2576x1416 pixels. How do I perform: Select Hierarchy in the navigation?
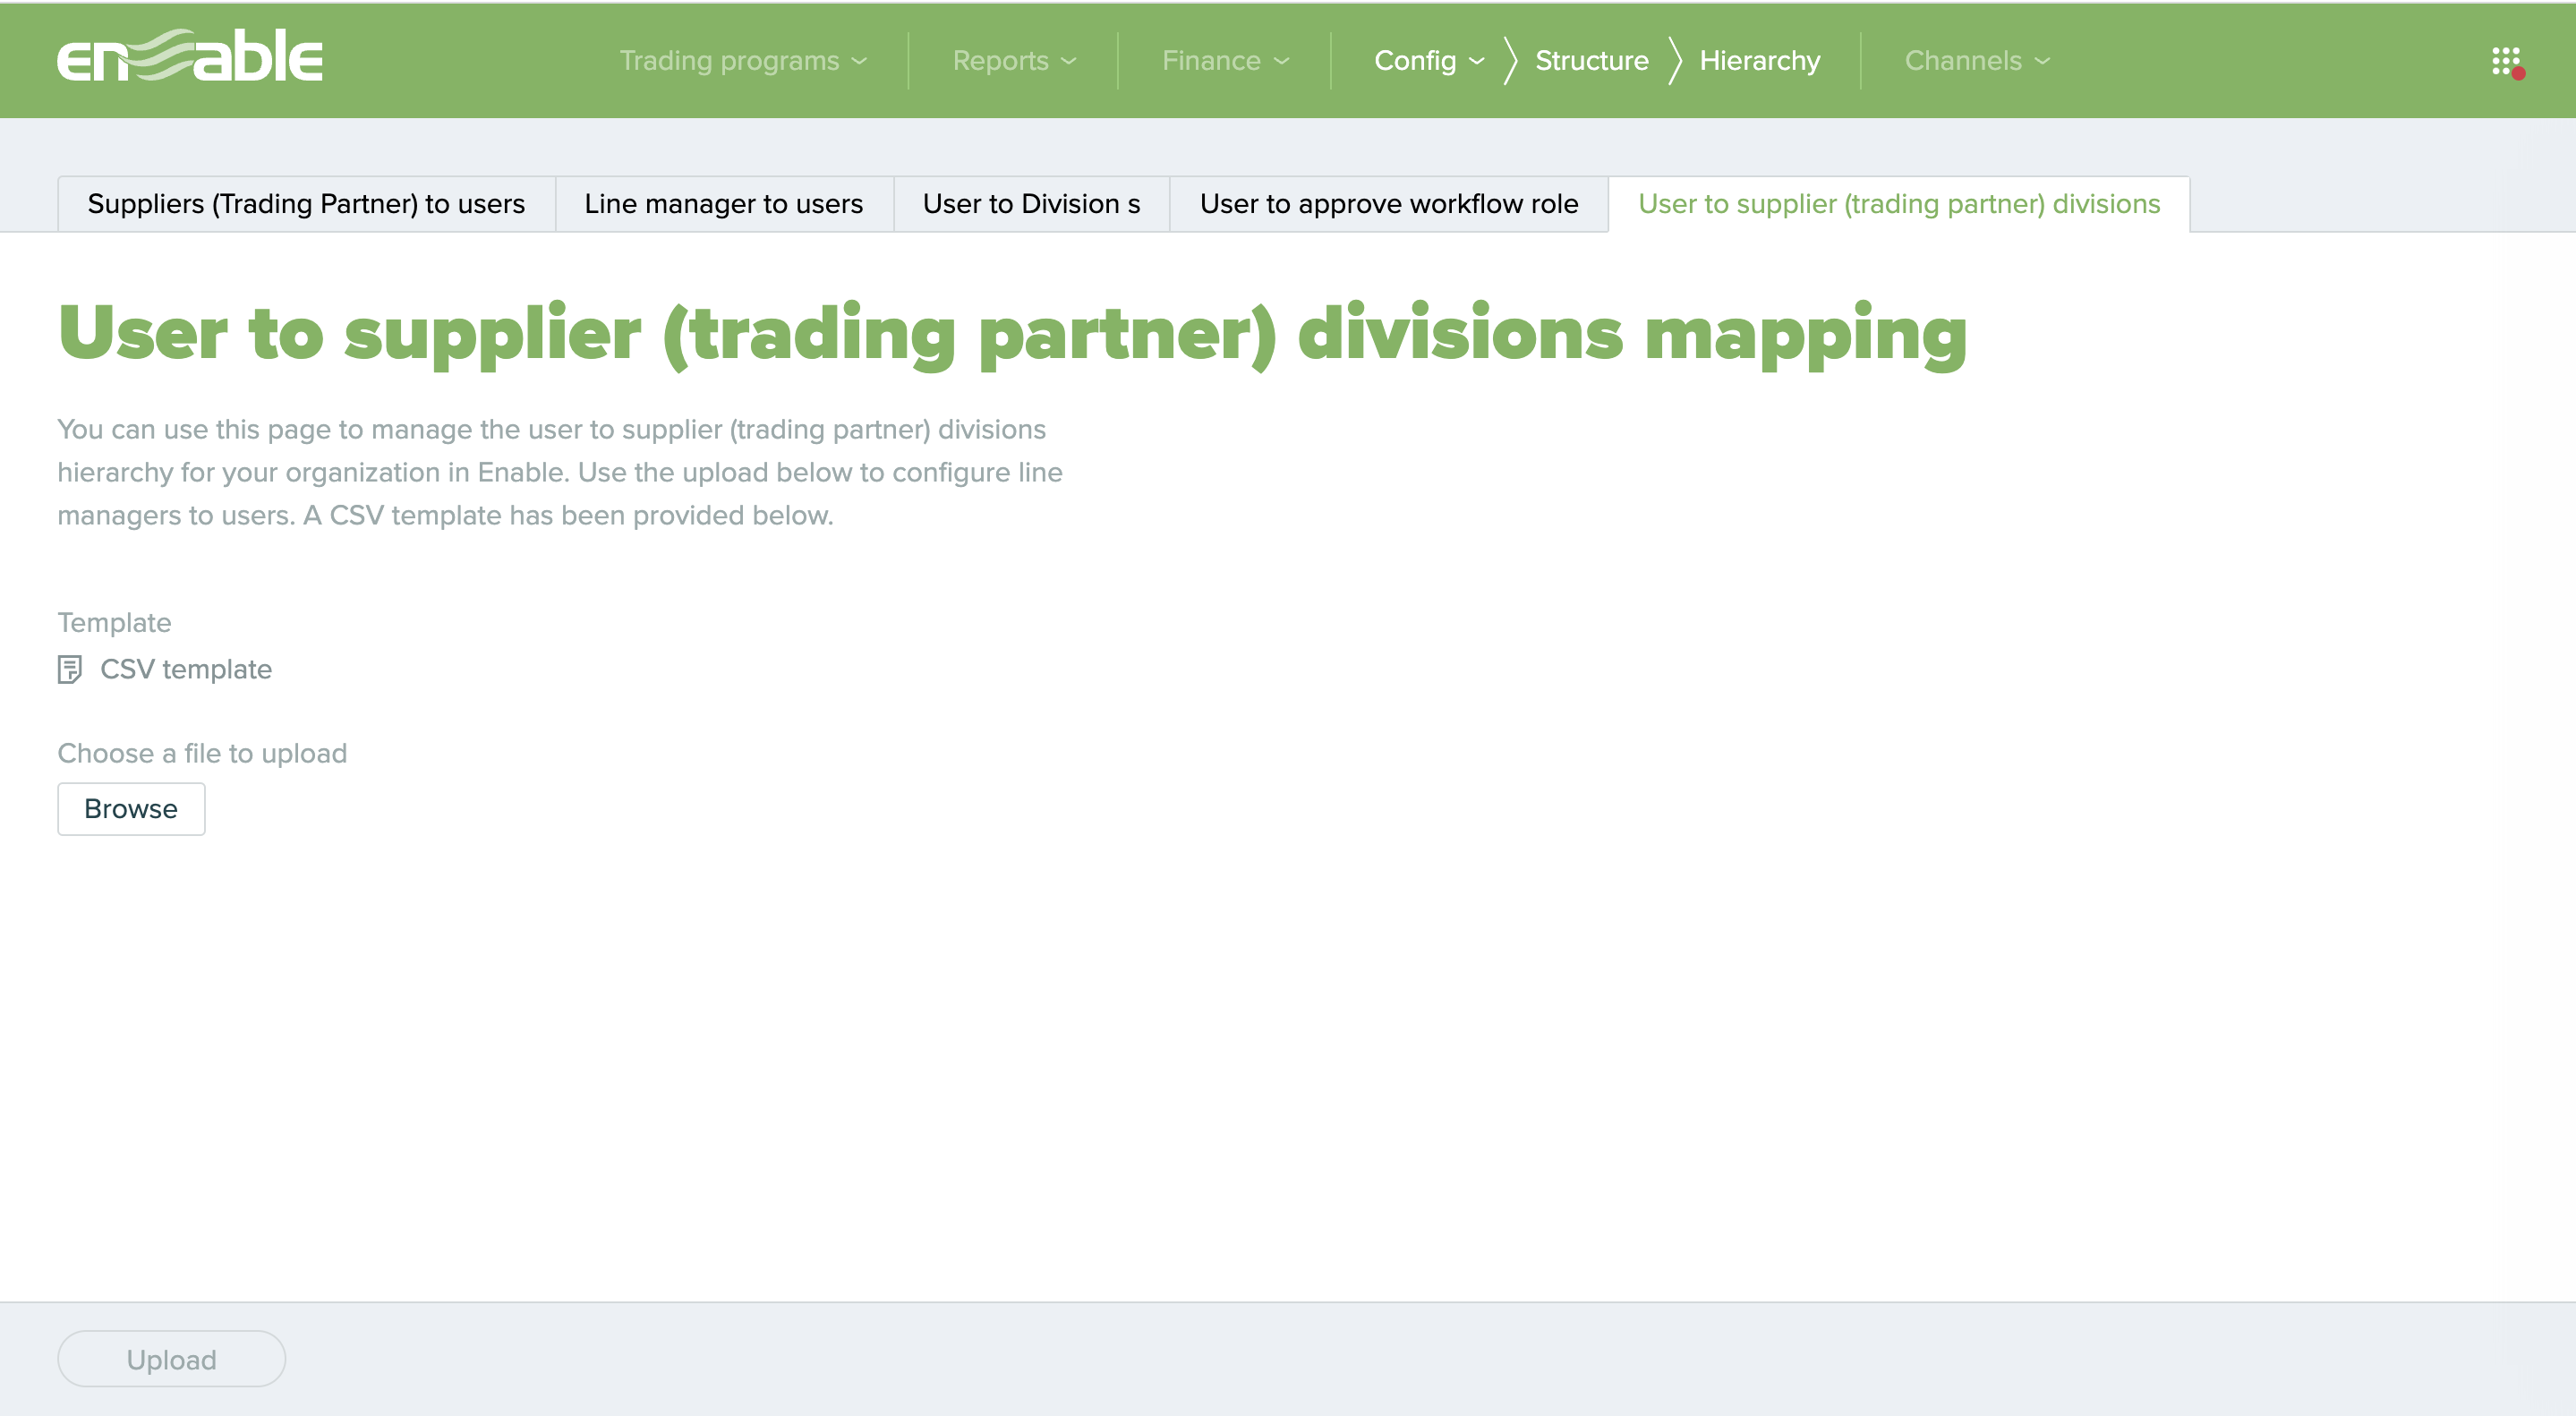[x=1759, y=61]
